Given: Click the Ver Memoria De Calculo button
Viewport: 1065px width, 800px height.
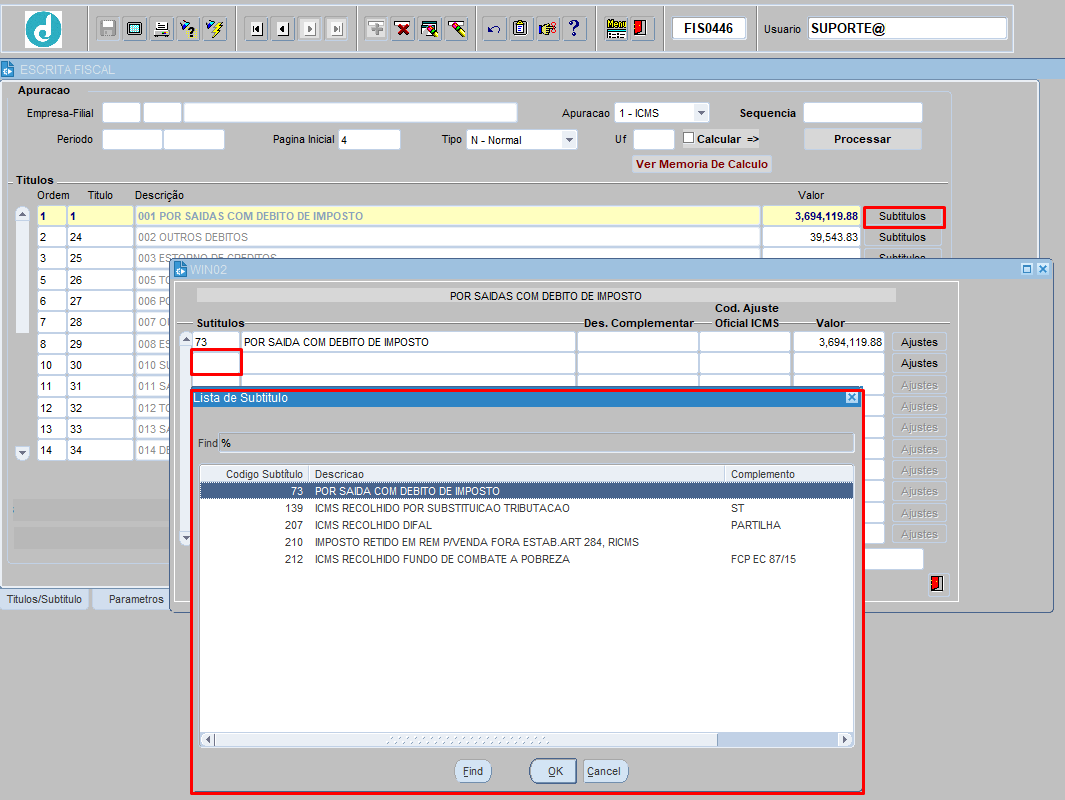Looking at the screenshot, I should click(x=702, y=164).
